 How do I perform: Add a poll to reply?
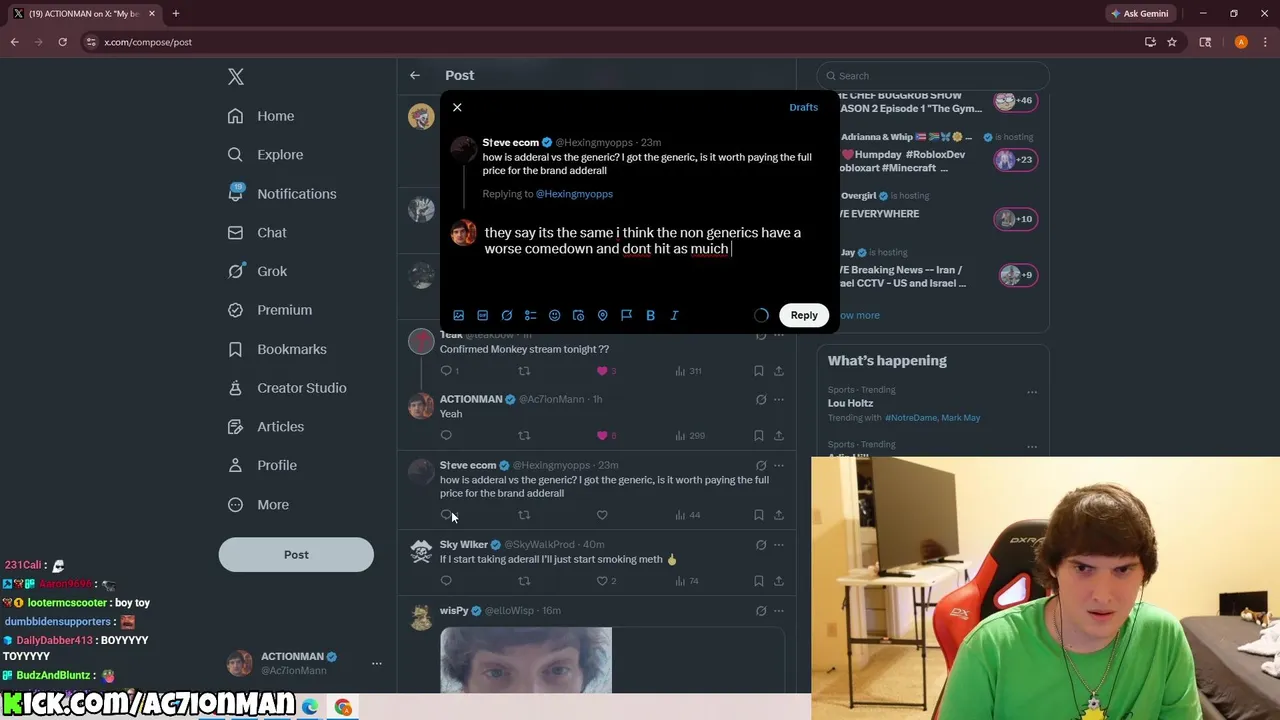531,315
